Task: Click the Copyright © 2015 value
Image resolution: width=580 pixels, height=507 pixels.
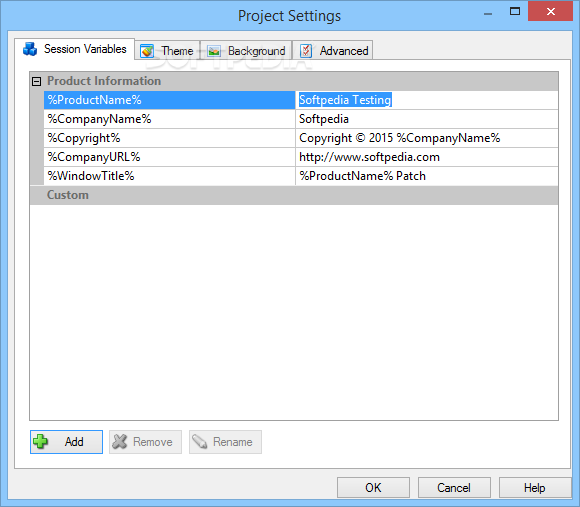Action: (427, 138)
